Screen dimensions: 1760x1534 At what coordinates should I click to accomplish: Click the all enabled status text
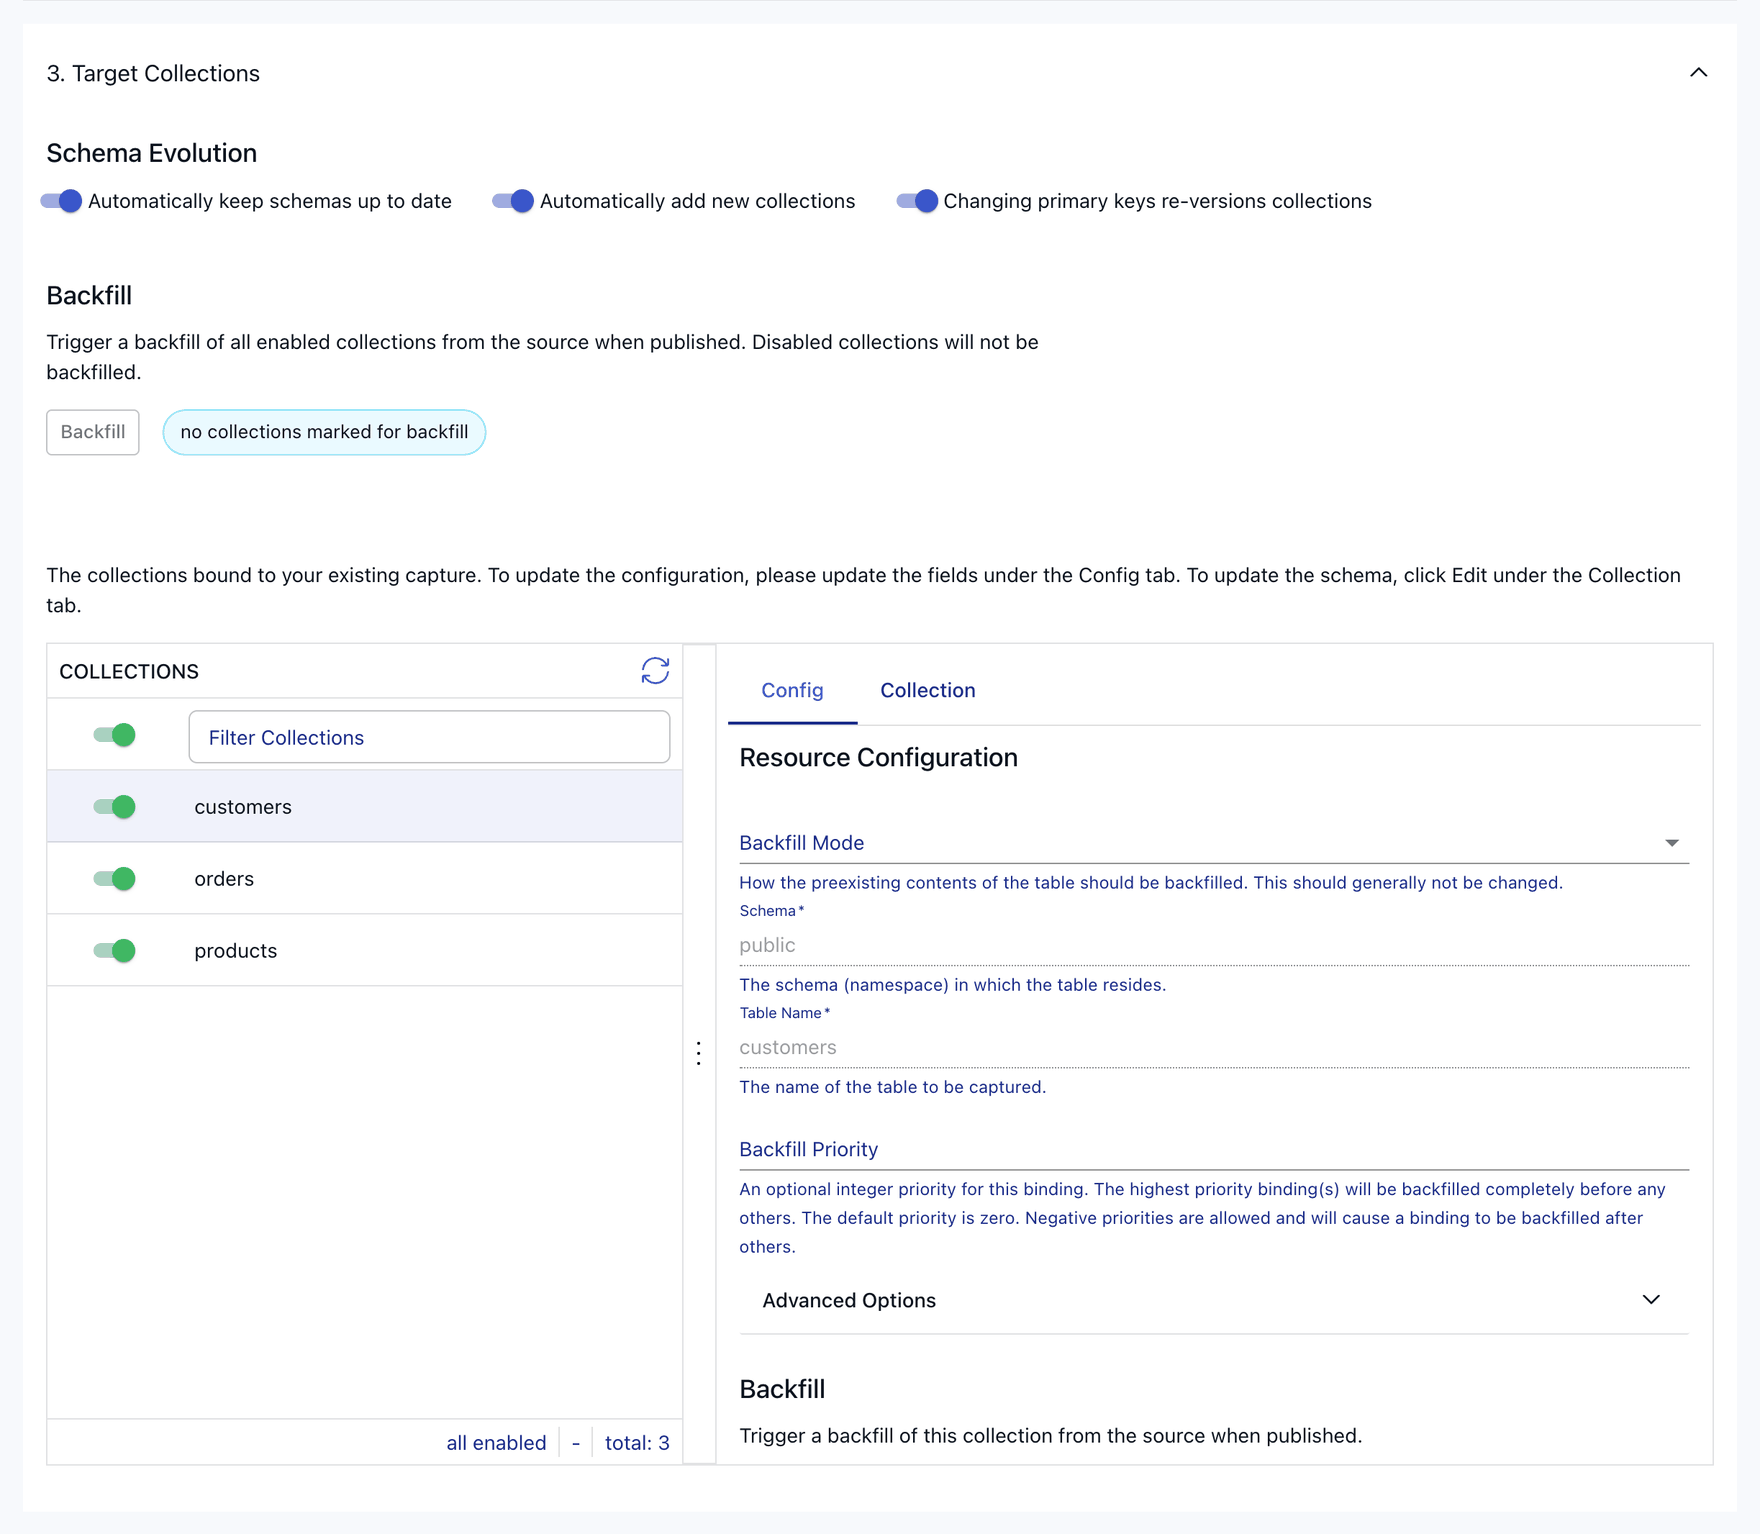click(x=496, y=1443)
